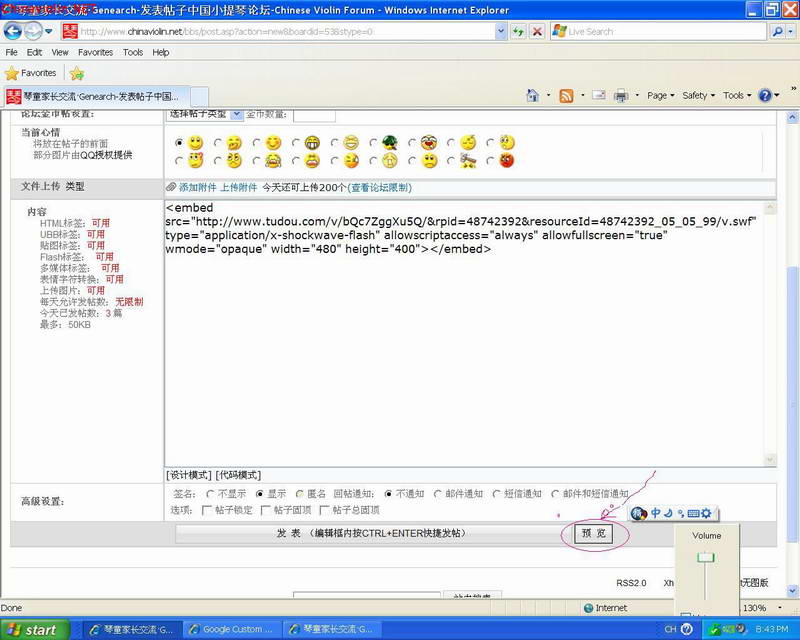Click the Refresh page icon
This screenshot has height=640, width=800.
tap(518, 32)
